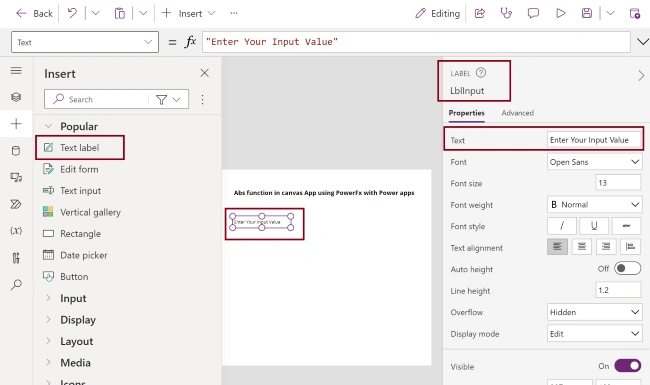Click the Font size field
Screen dimensions: 650x385
click(618, 183)
